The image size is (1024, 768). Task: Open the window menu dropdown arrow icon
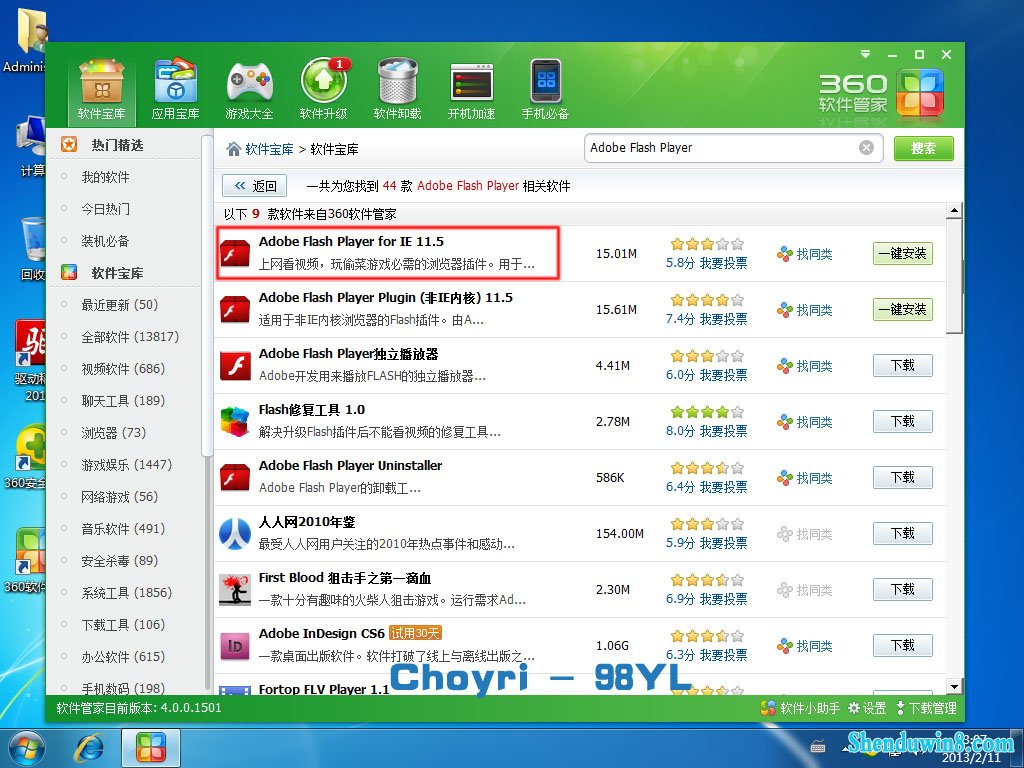click(865, 54)
